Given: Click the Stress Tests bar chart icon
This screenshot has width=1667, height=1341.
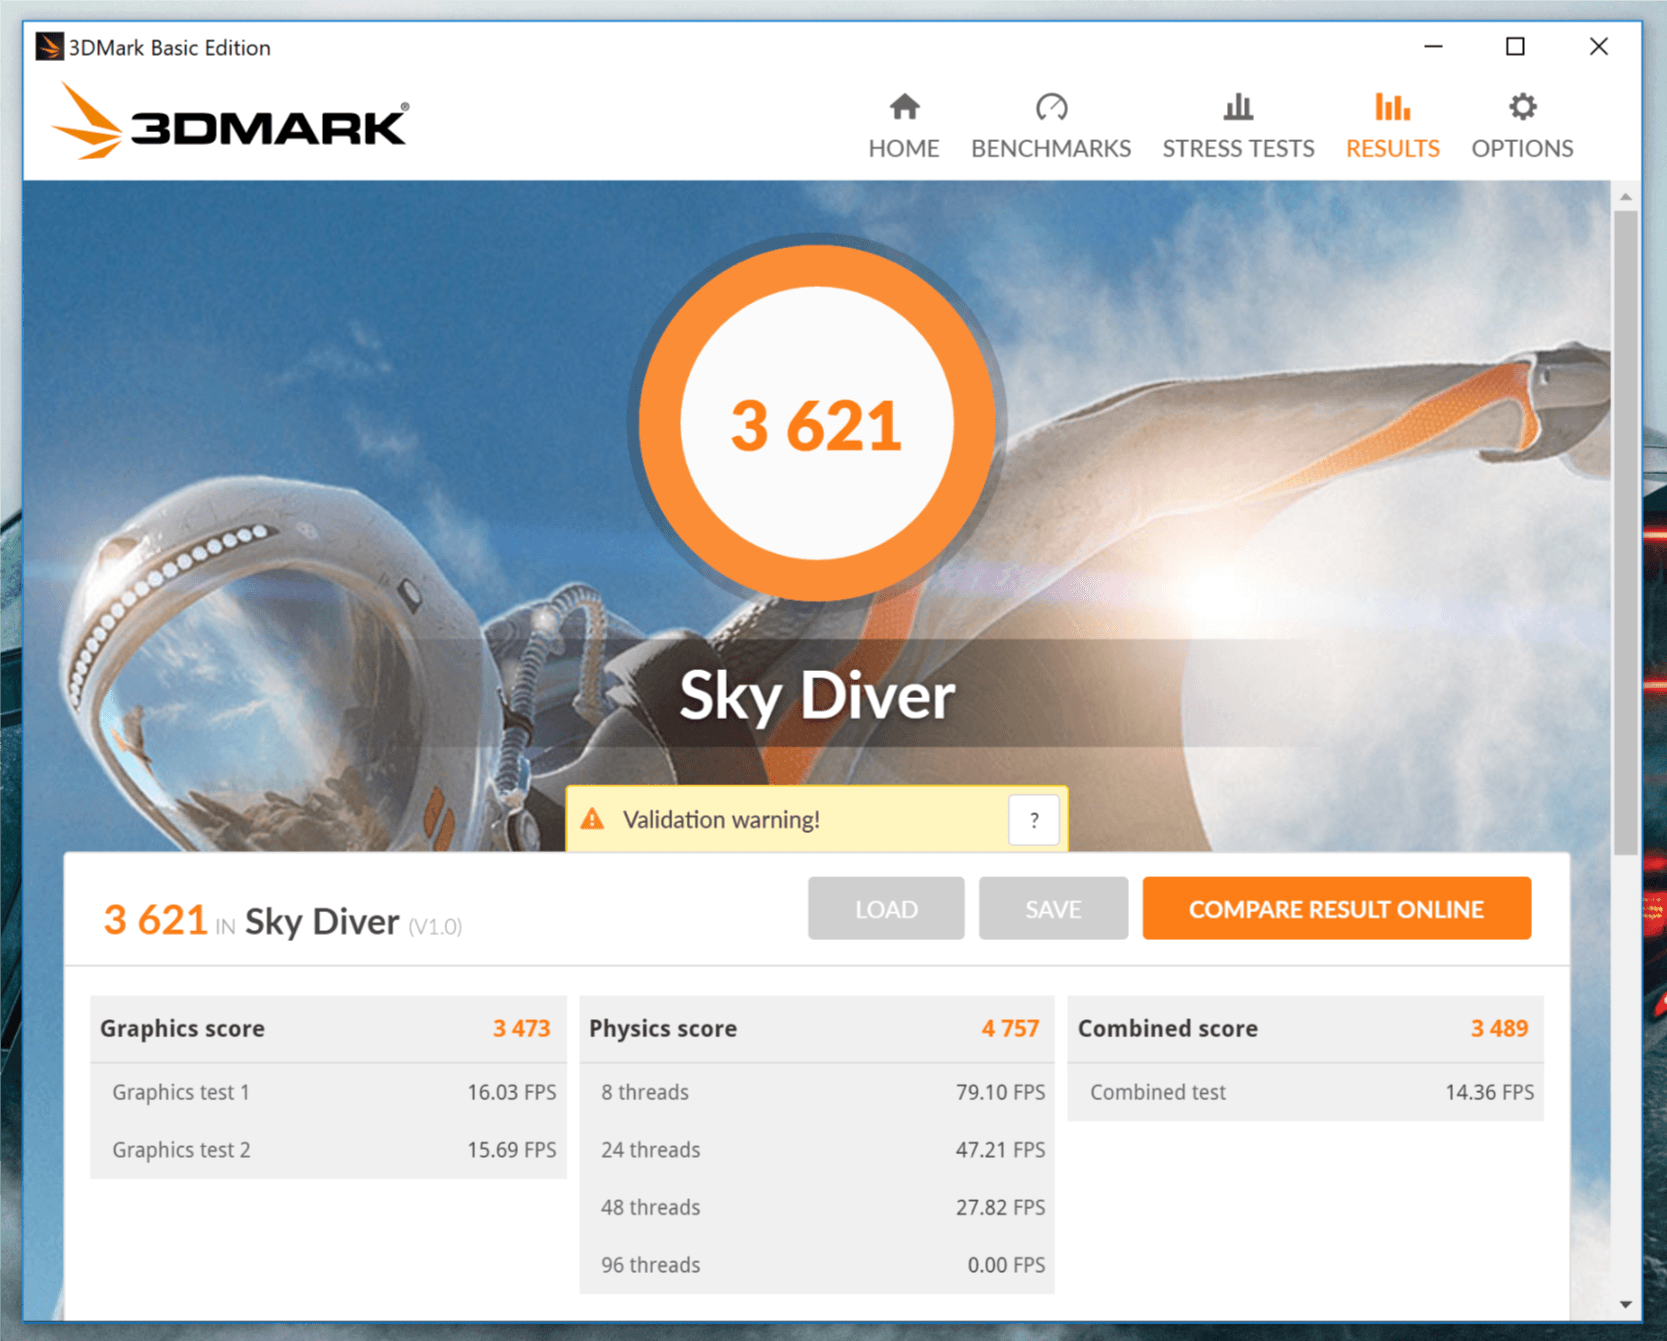Looking at the screenshot, I should [1238, 106].
